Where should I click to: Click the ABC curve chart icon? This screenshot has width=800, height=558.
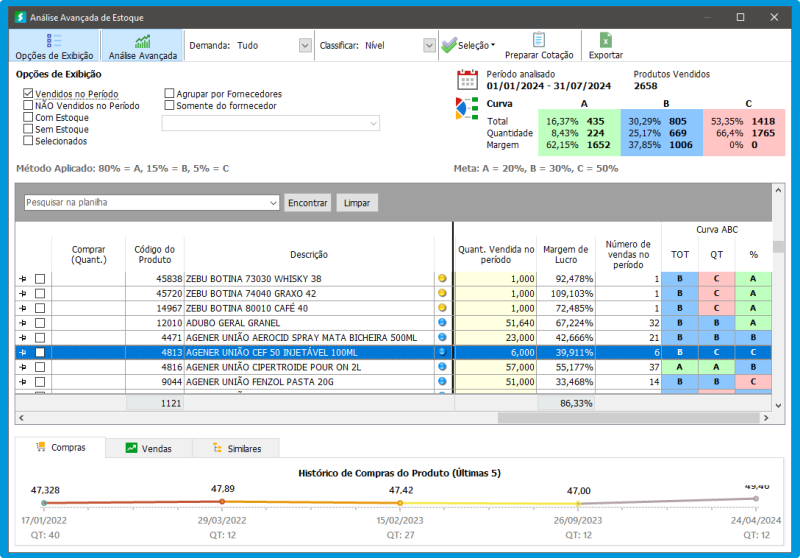pos(467,109)
